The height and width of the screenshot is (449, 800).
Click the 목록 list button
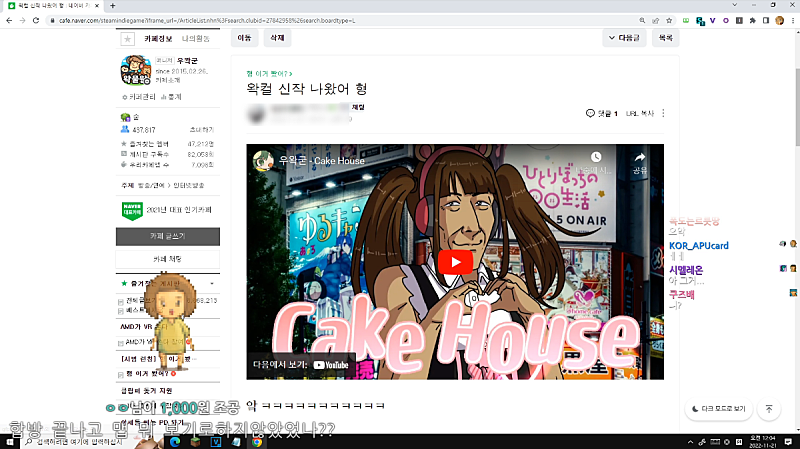[665, 38]
